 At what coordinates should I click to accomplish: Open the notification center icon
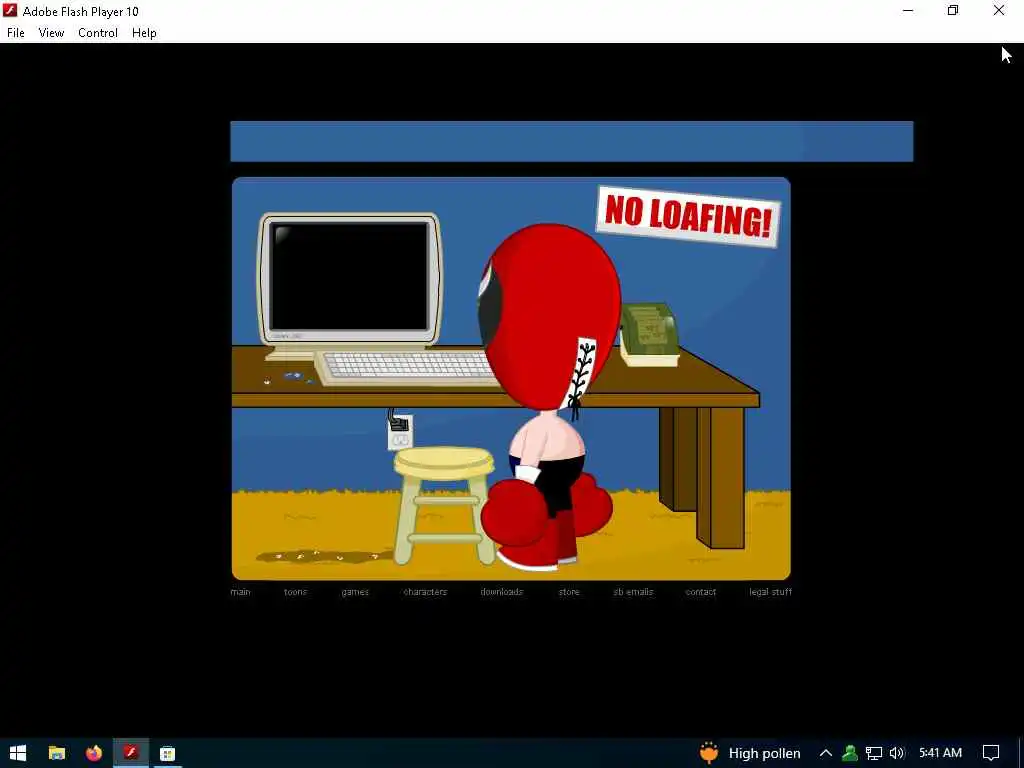991,753
